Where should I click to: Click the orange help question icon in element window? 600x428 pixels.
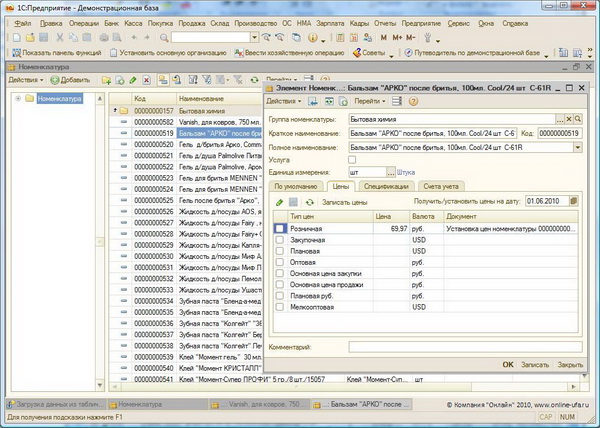point(413,101)
